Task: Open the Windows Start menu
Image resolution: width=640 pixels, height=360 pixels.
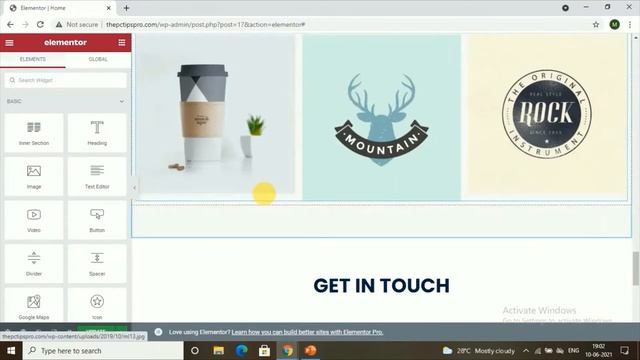Action: pos(11,351)
